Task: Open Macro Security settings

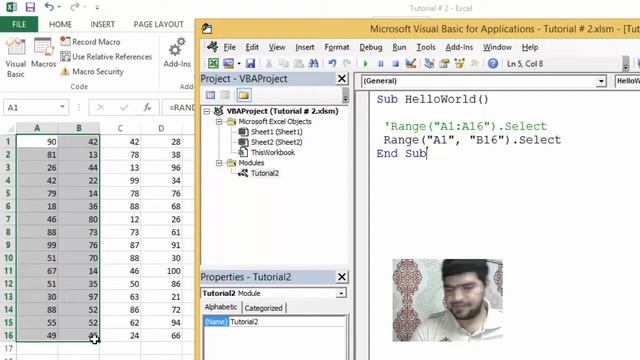Action: [x=92, y=71]
